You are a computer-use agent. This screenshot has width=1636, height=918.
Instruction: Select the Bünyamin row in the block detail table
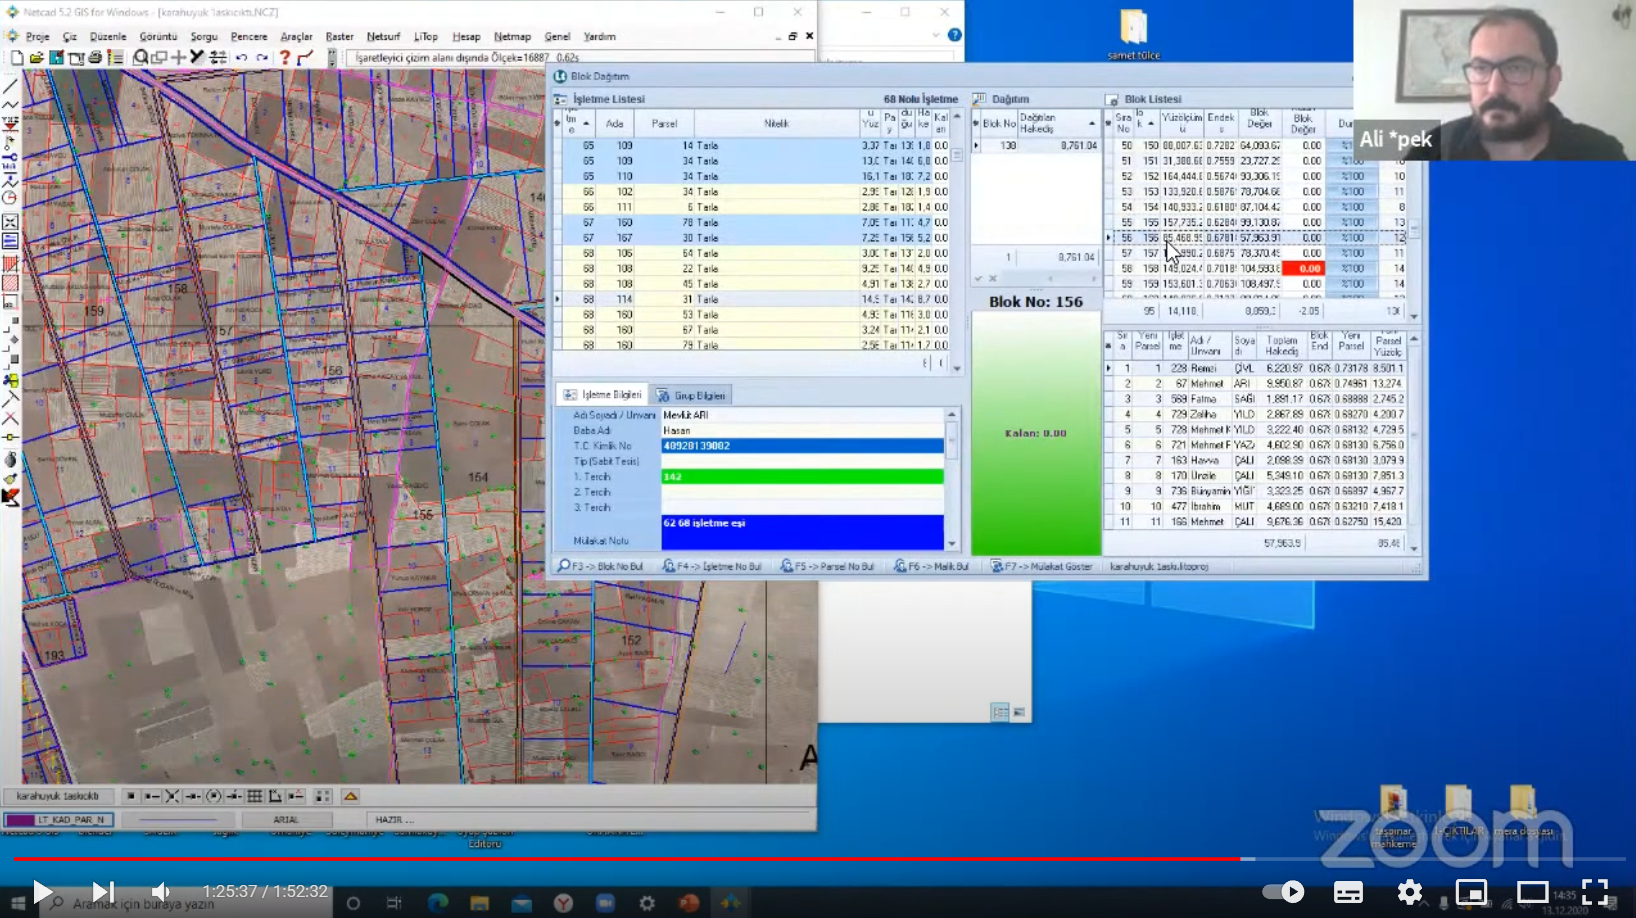tap(1256, 491)
